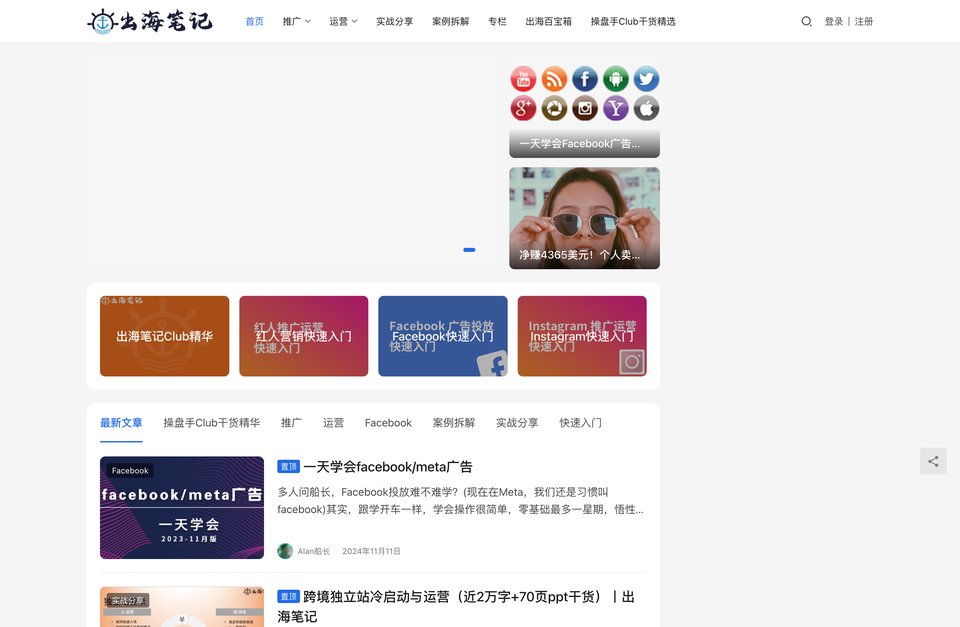
Task: Expand the 推广 navigation dropdown
Action: [296, 21]
